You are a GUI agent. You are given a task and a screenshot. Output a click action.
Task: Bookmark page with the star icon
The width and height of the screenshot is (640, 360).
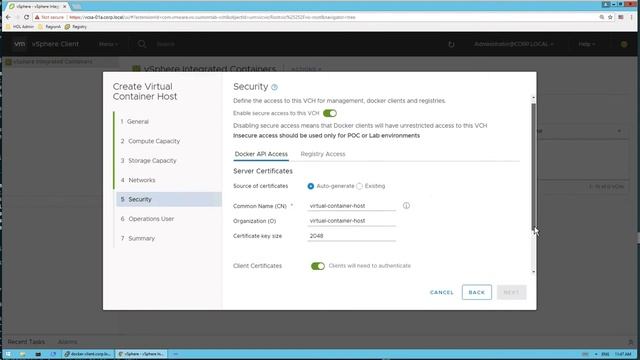pos(610,17)
